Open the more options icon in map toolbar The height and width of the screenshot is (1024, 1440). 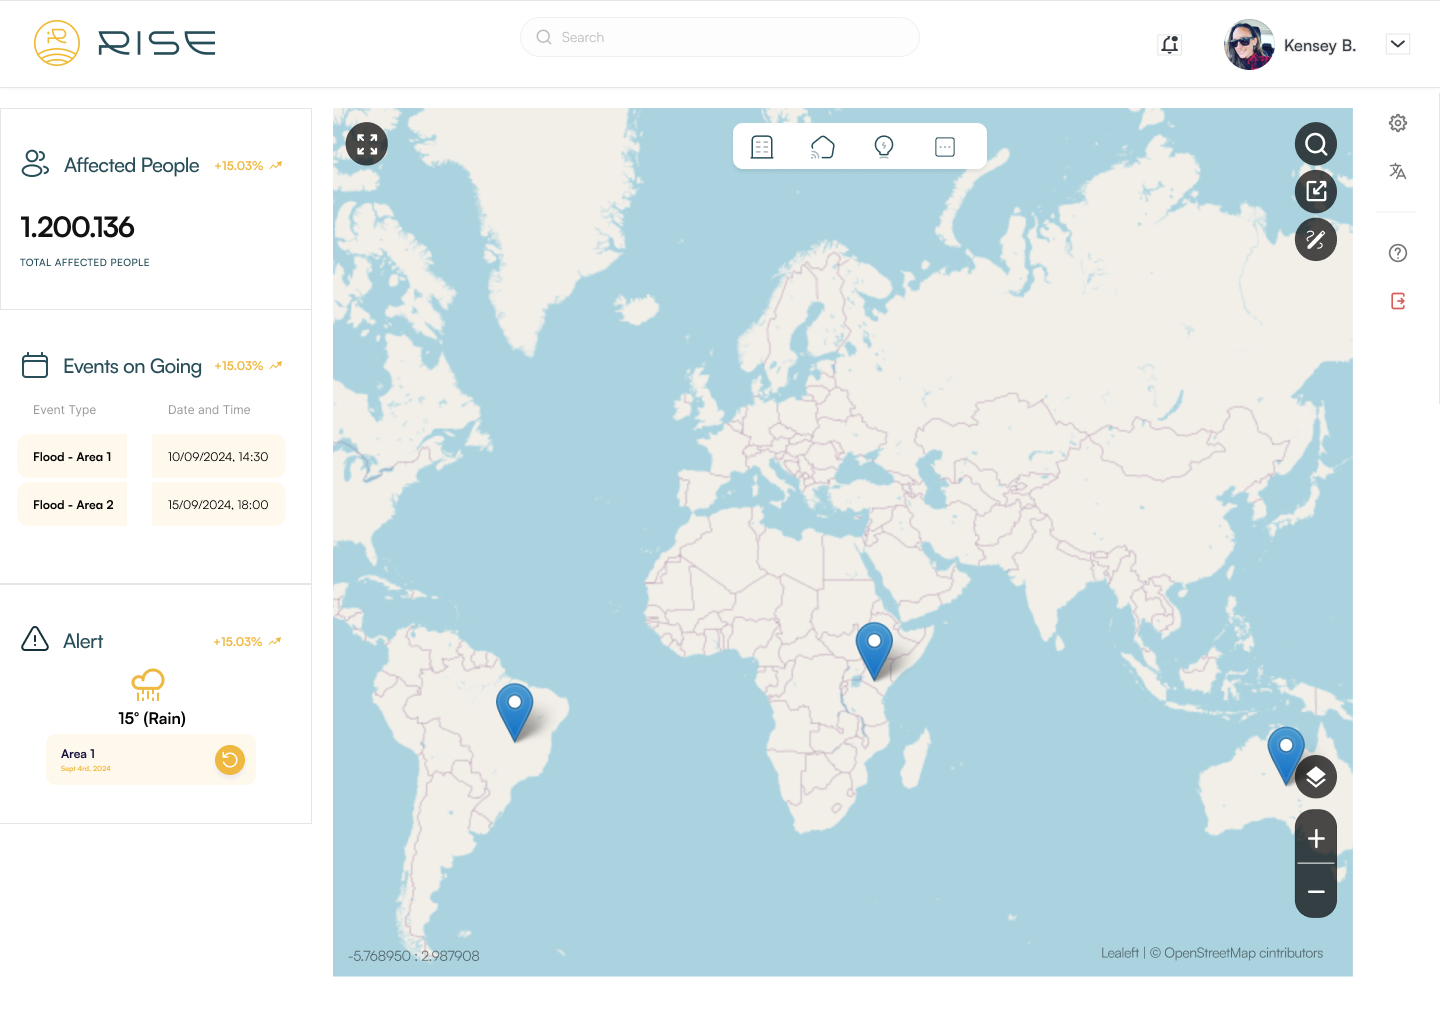pos(945,147)
